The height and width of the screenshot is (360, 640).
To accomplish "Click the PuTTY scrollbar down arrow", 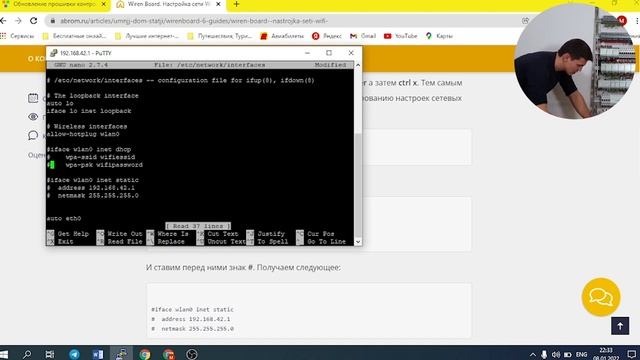I will [358, 242].
